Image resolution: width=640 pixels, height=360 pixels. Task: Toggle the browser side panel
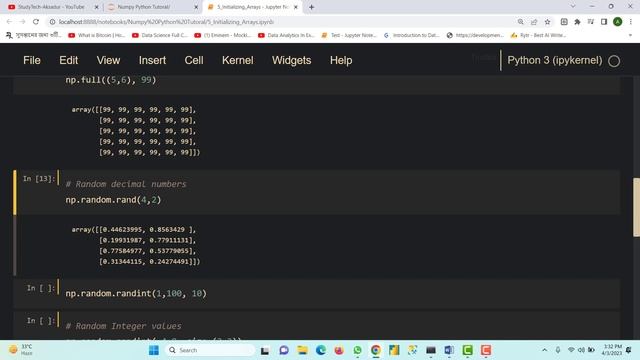tap(604, 22)
